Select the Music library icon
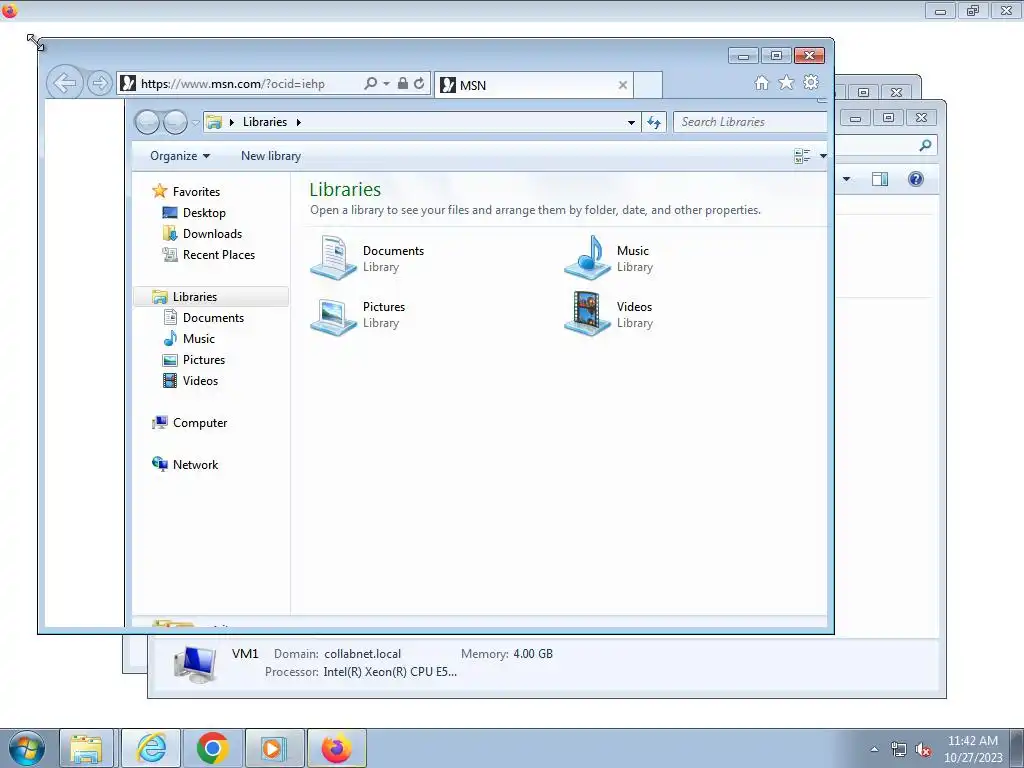 (x=587, y=258)
